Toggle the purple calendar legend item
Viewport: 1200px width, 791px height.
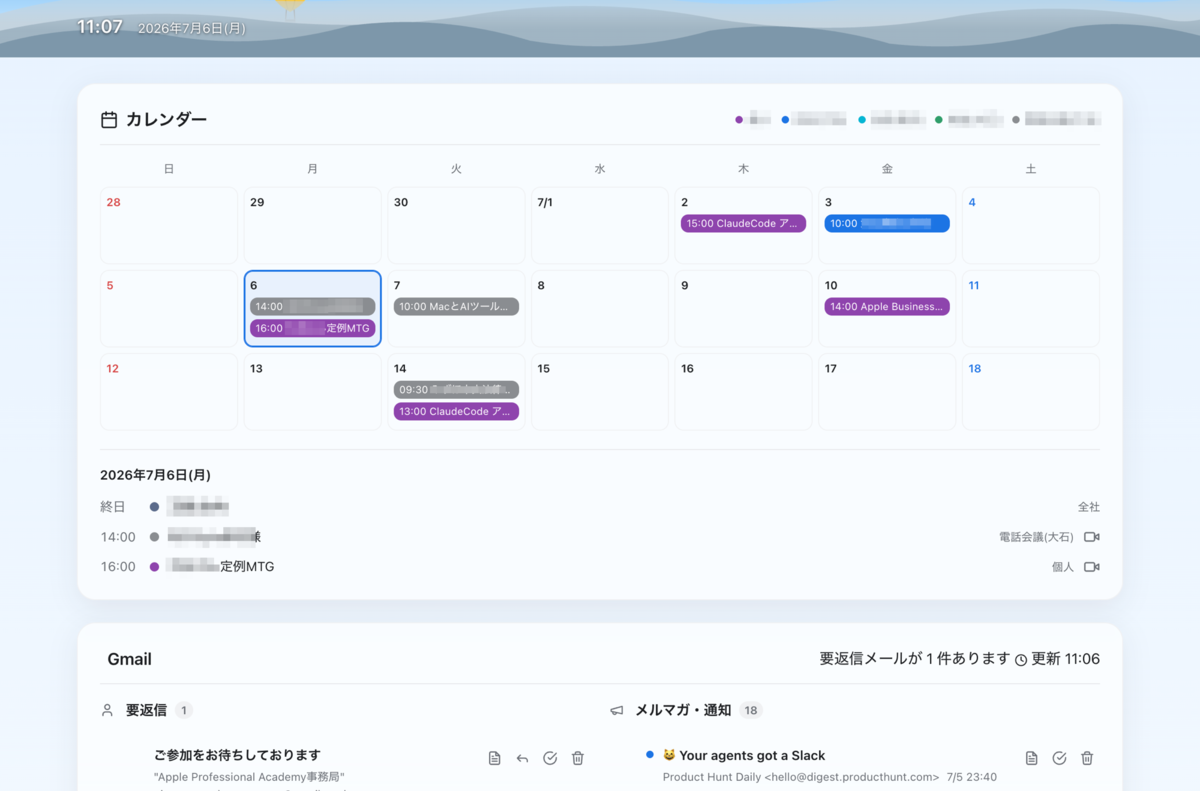tap(753, 120)
